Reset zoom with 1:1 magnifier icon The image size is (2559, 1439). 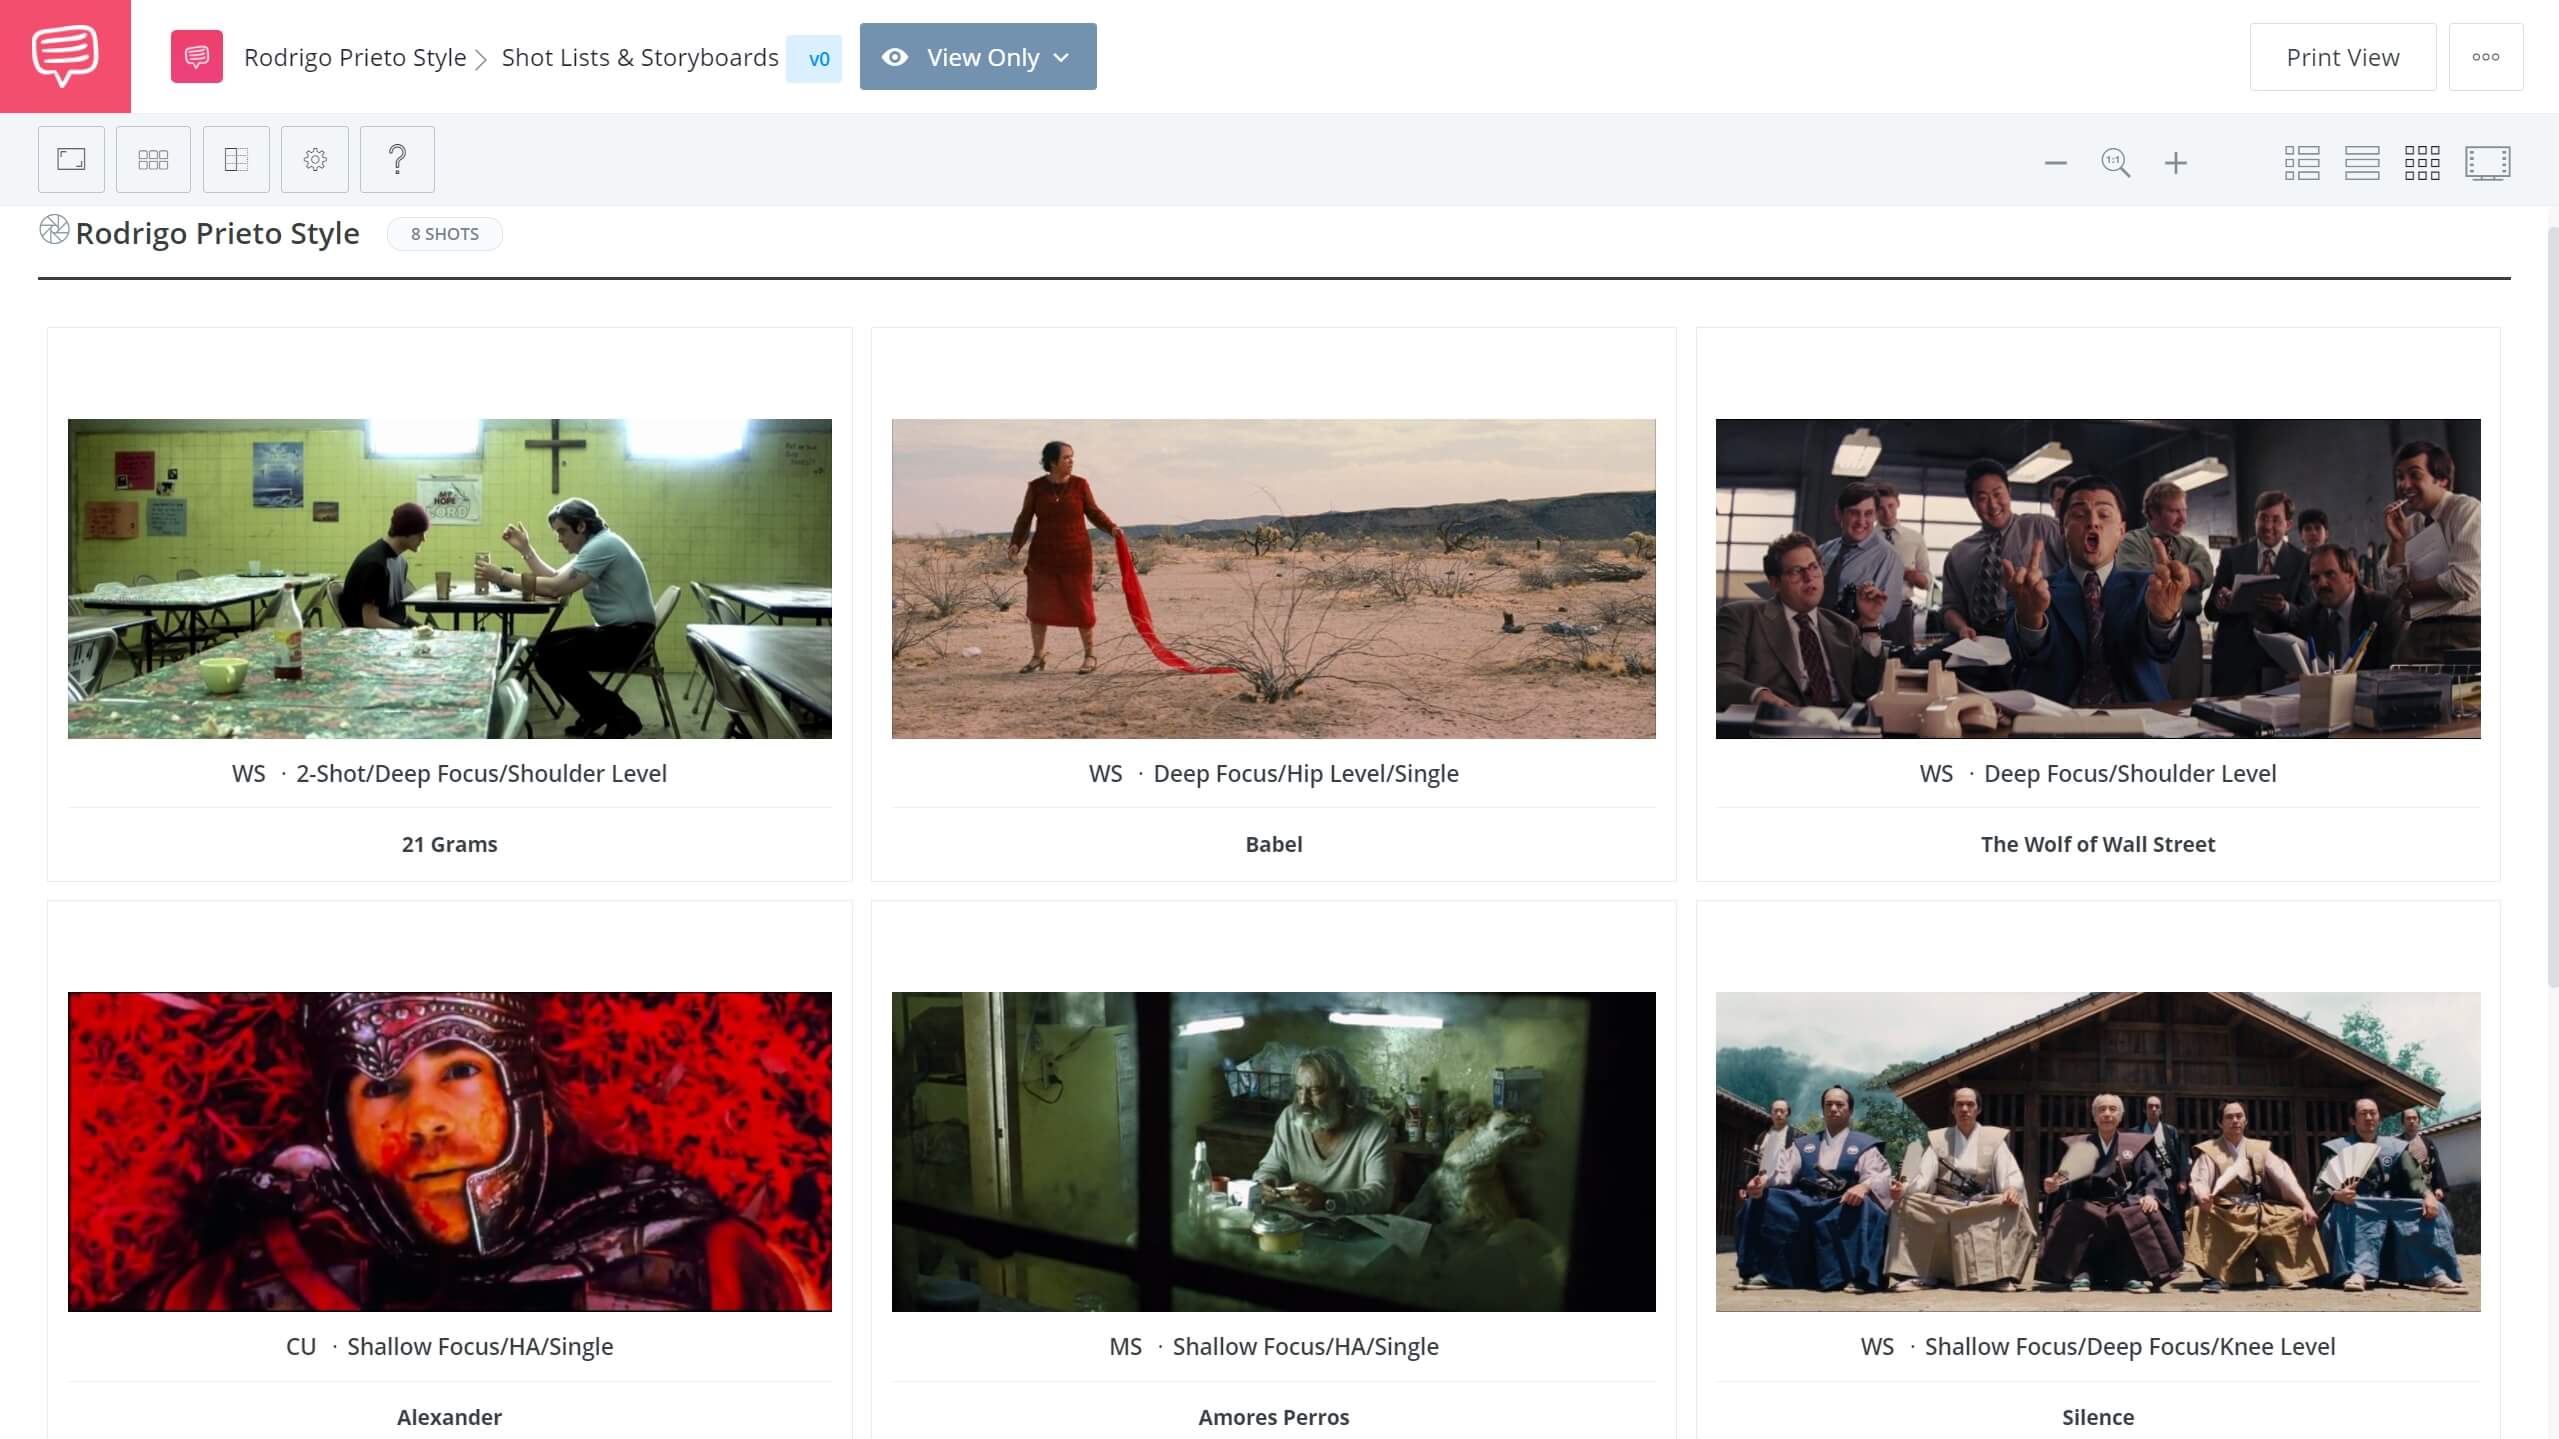(x=2115, y=163)
